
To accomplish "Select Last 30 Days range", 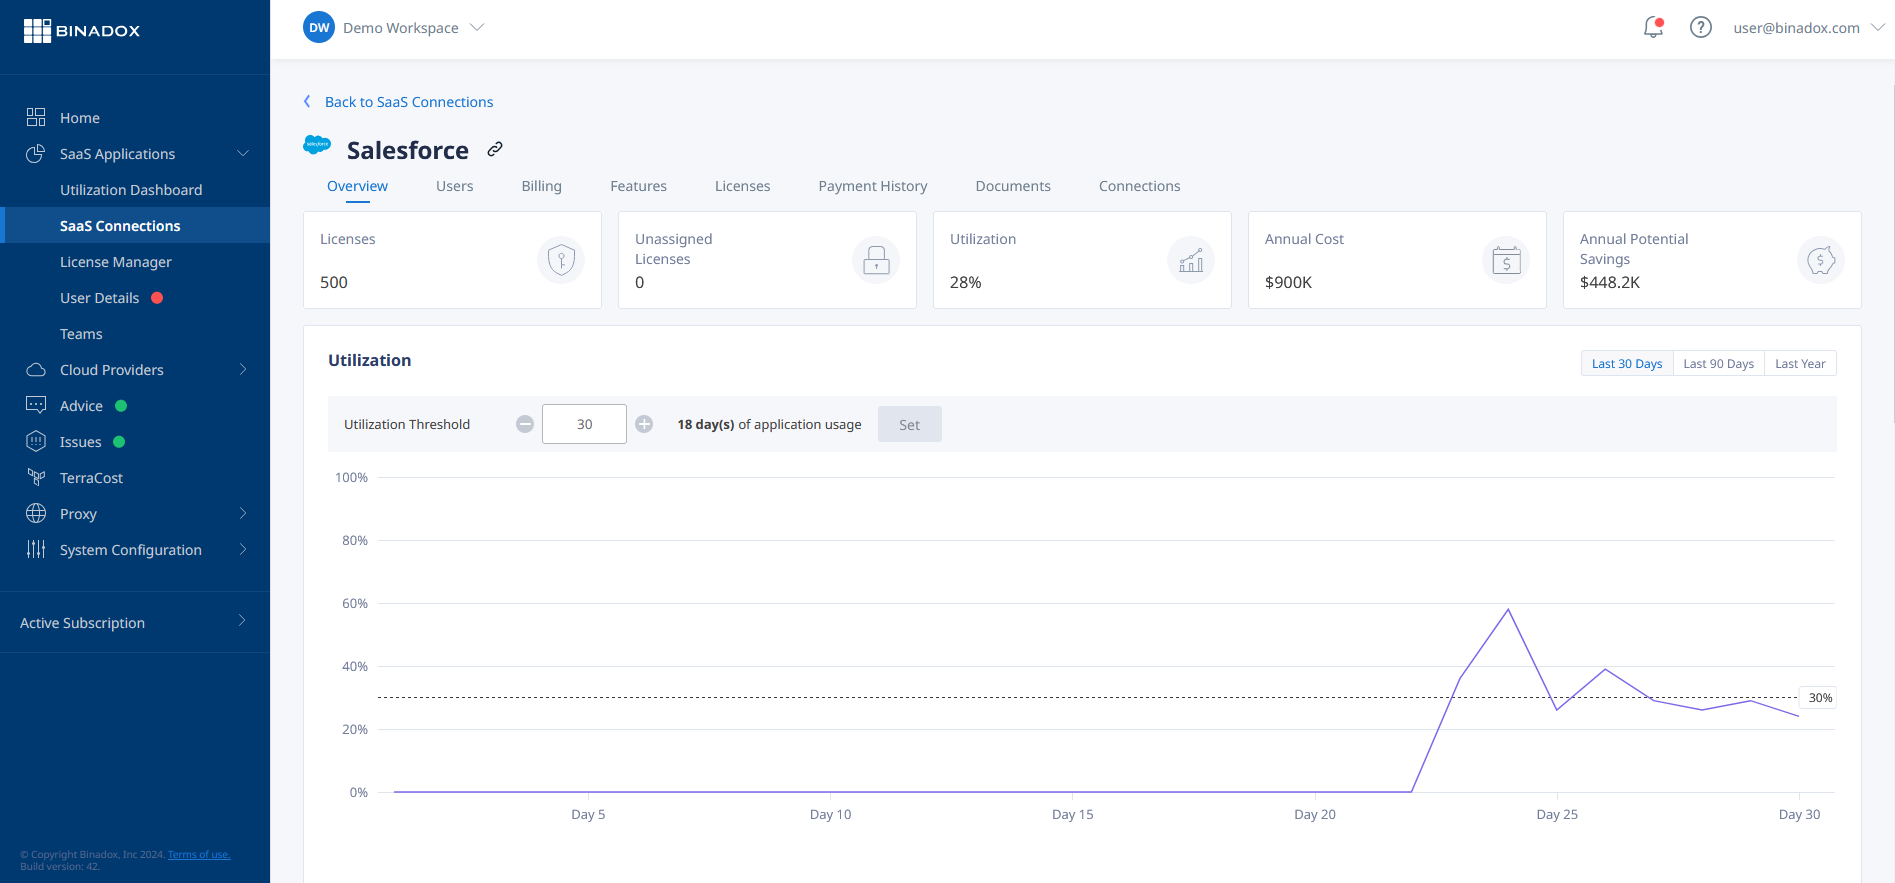I will click(1627, 363).
